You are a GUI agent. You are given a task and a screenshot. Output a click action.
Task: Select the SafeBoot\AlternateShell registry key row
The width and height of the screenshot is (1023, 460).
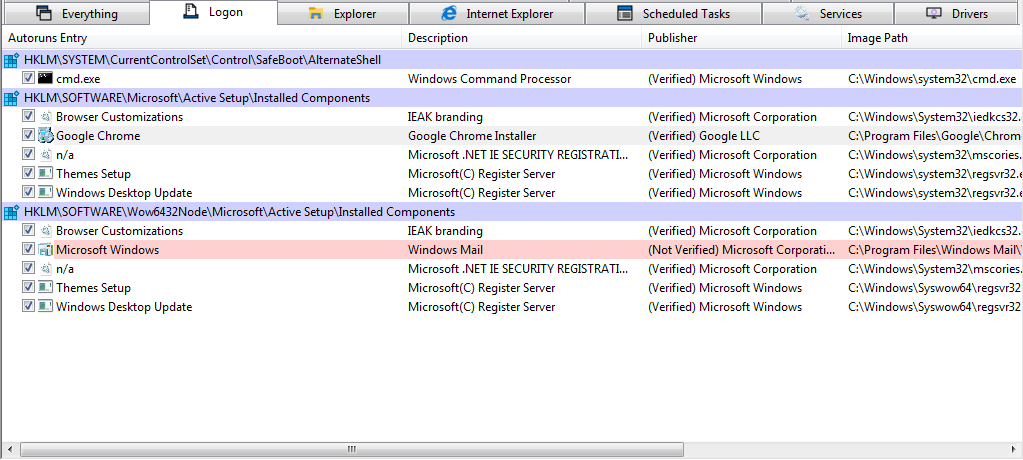click(x=512, y=60)
